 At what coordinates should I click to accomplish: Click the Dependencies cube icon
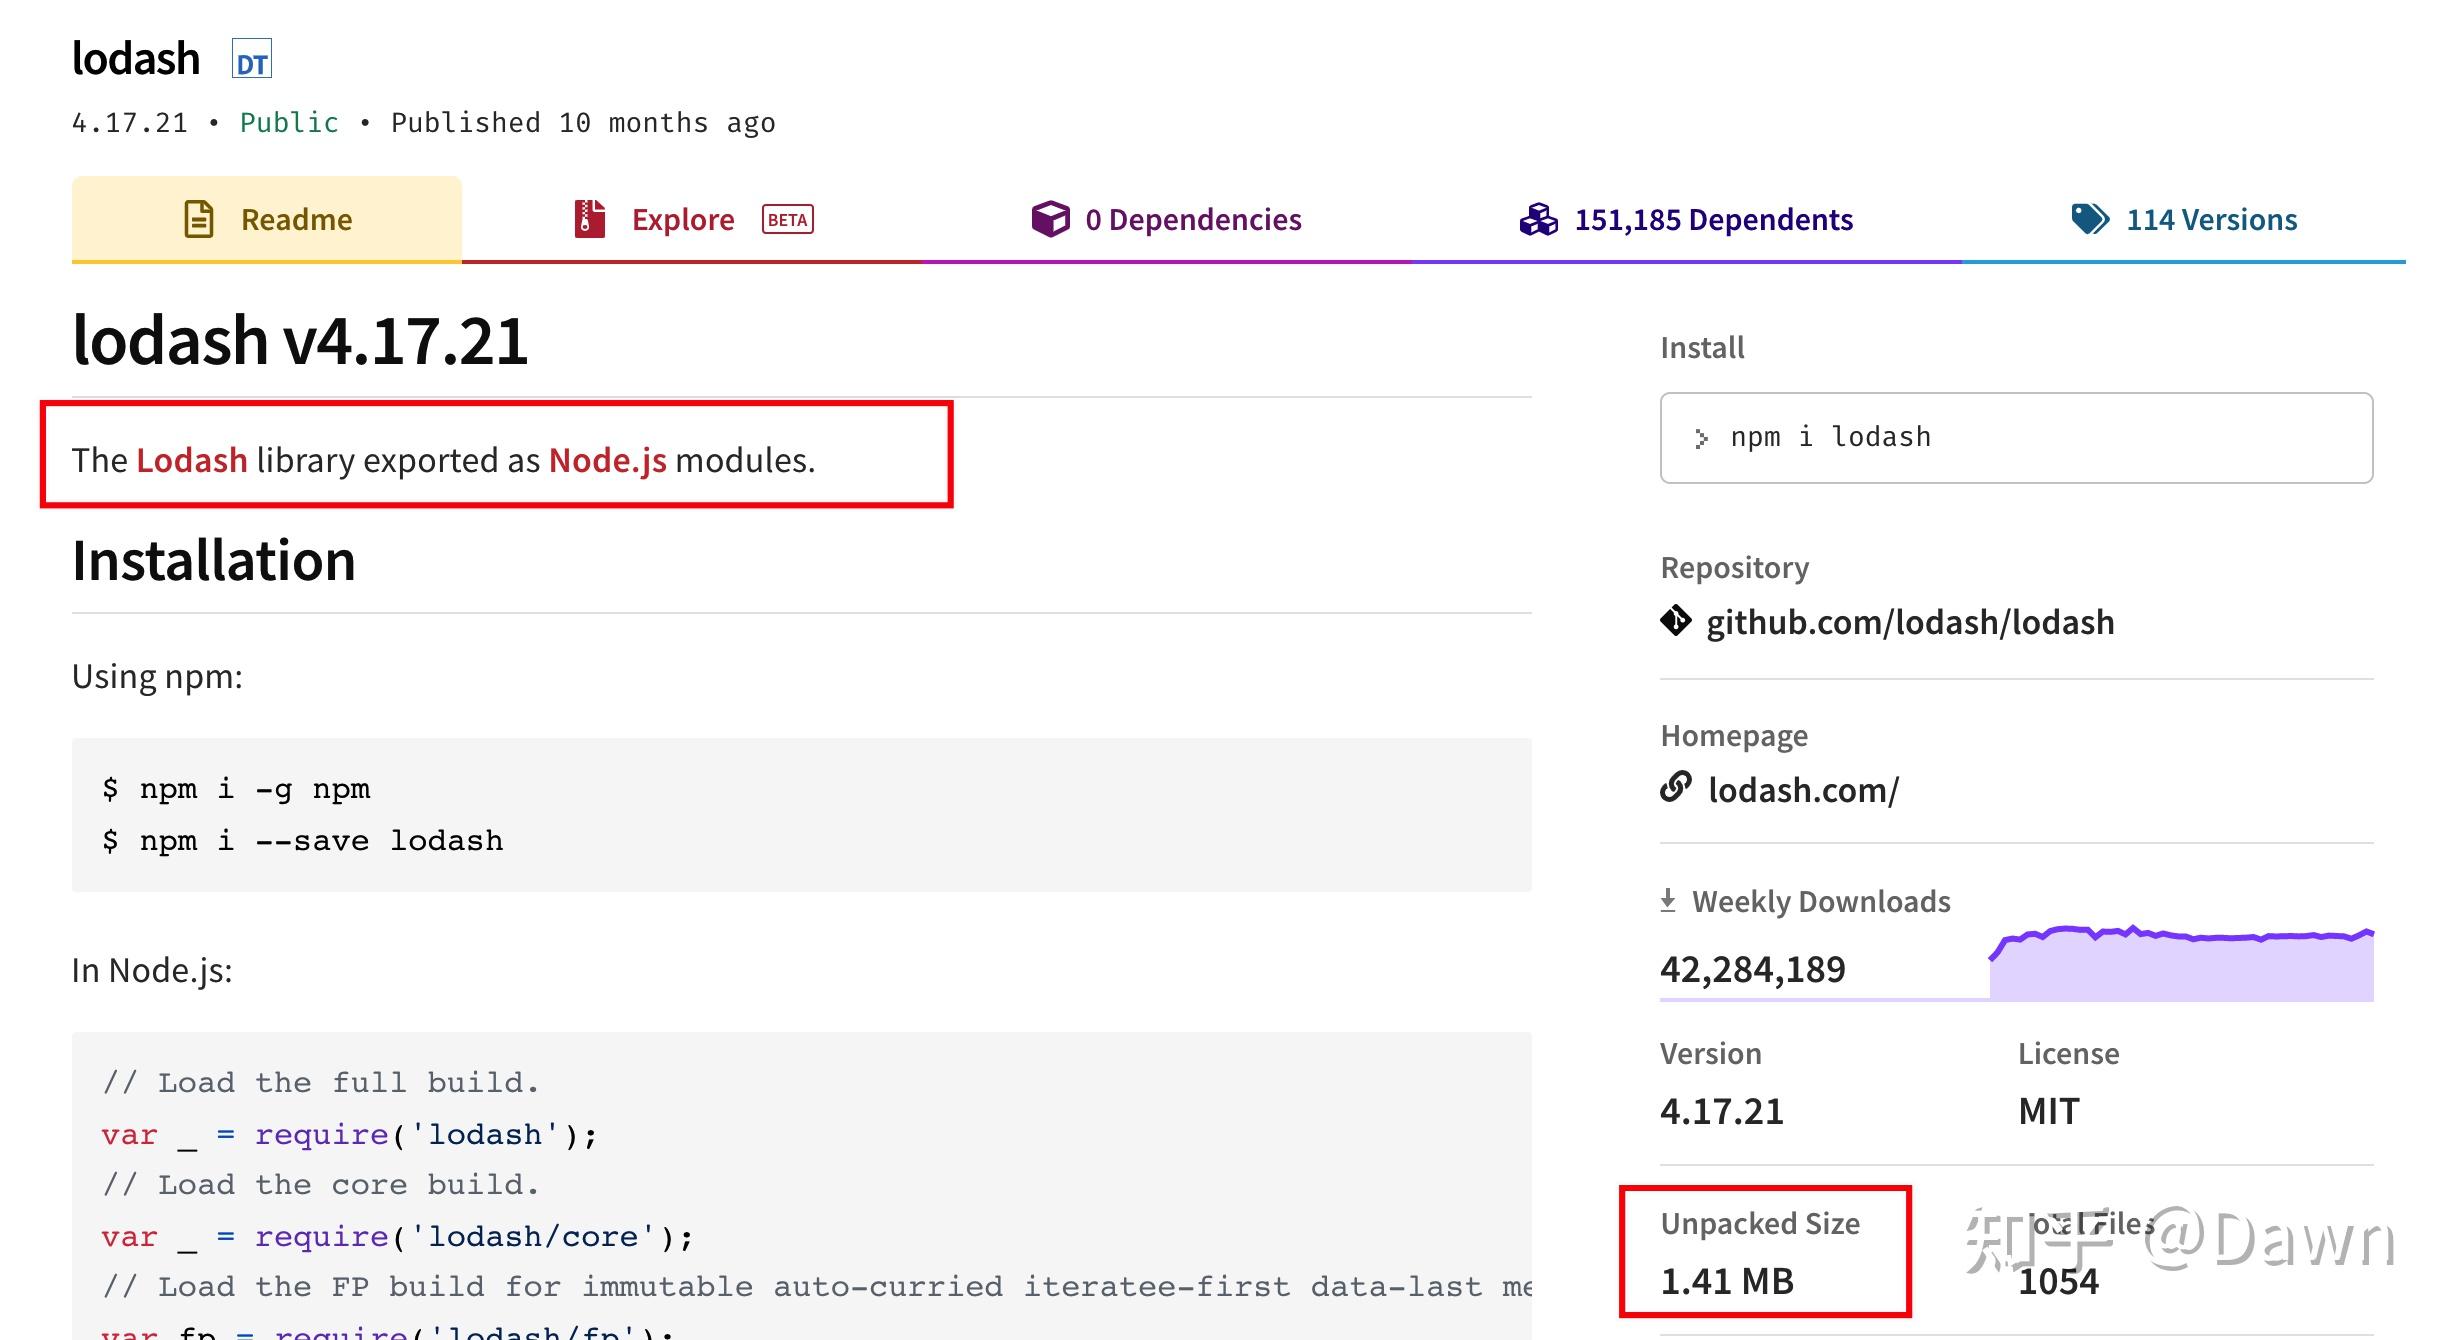click(x=1050, y=219)
